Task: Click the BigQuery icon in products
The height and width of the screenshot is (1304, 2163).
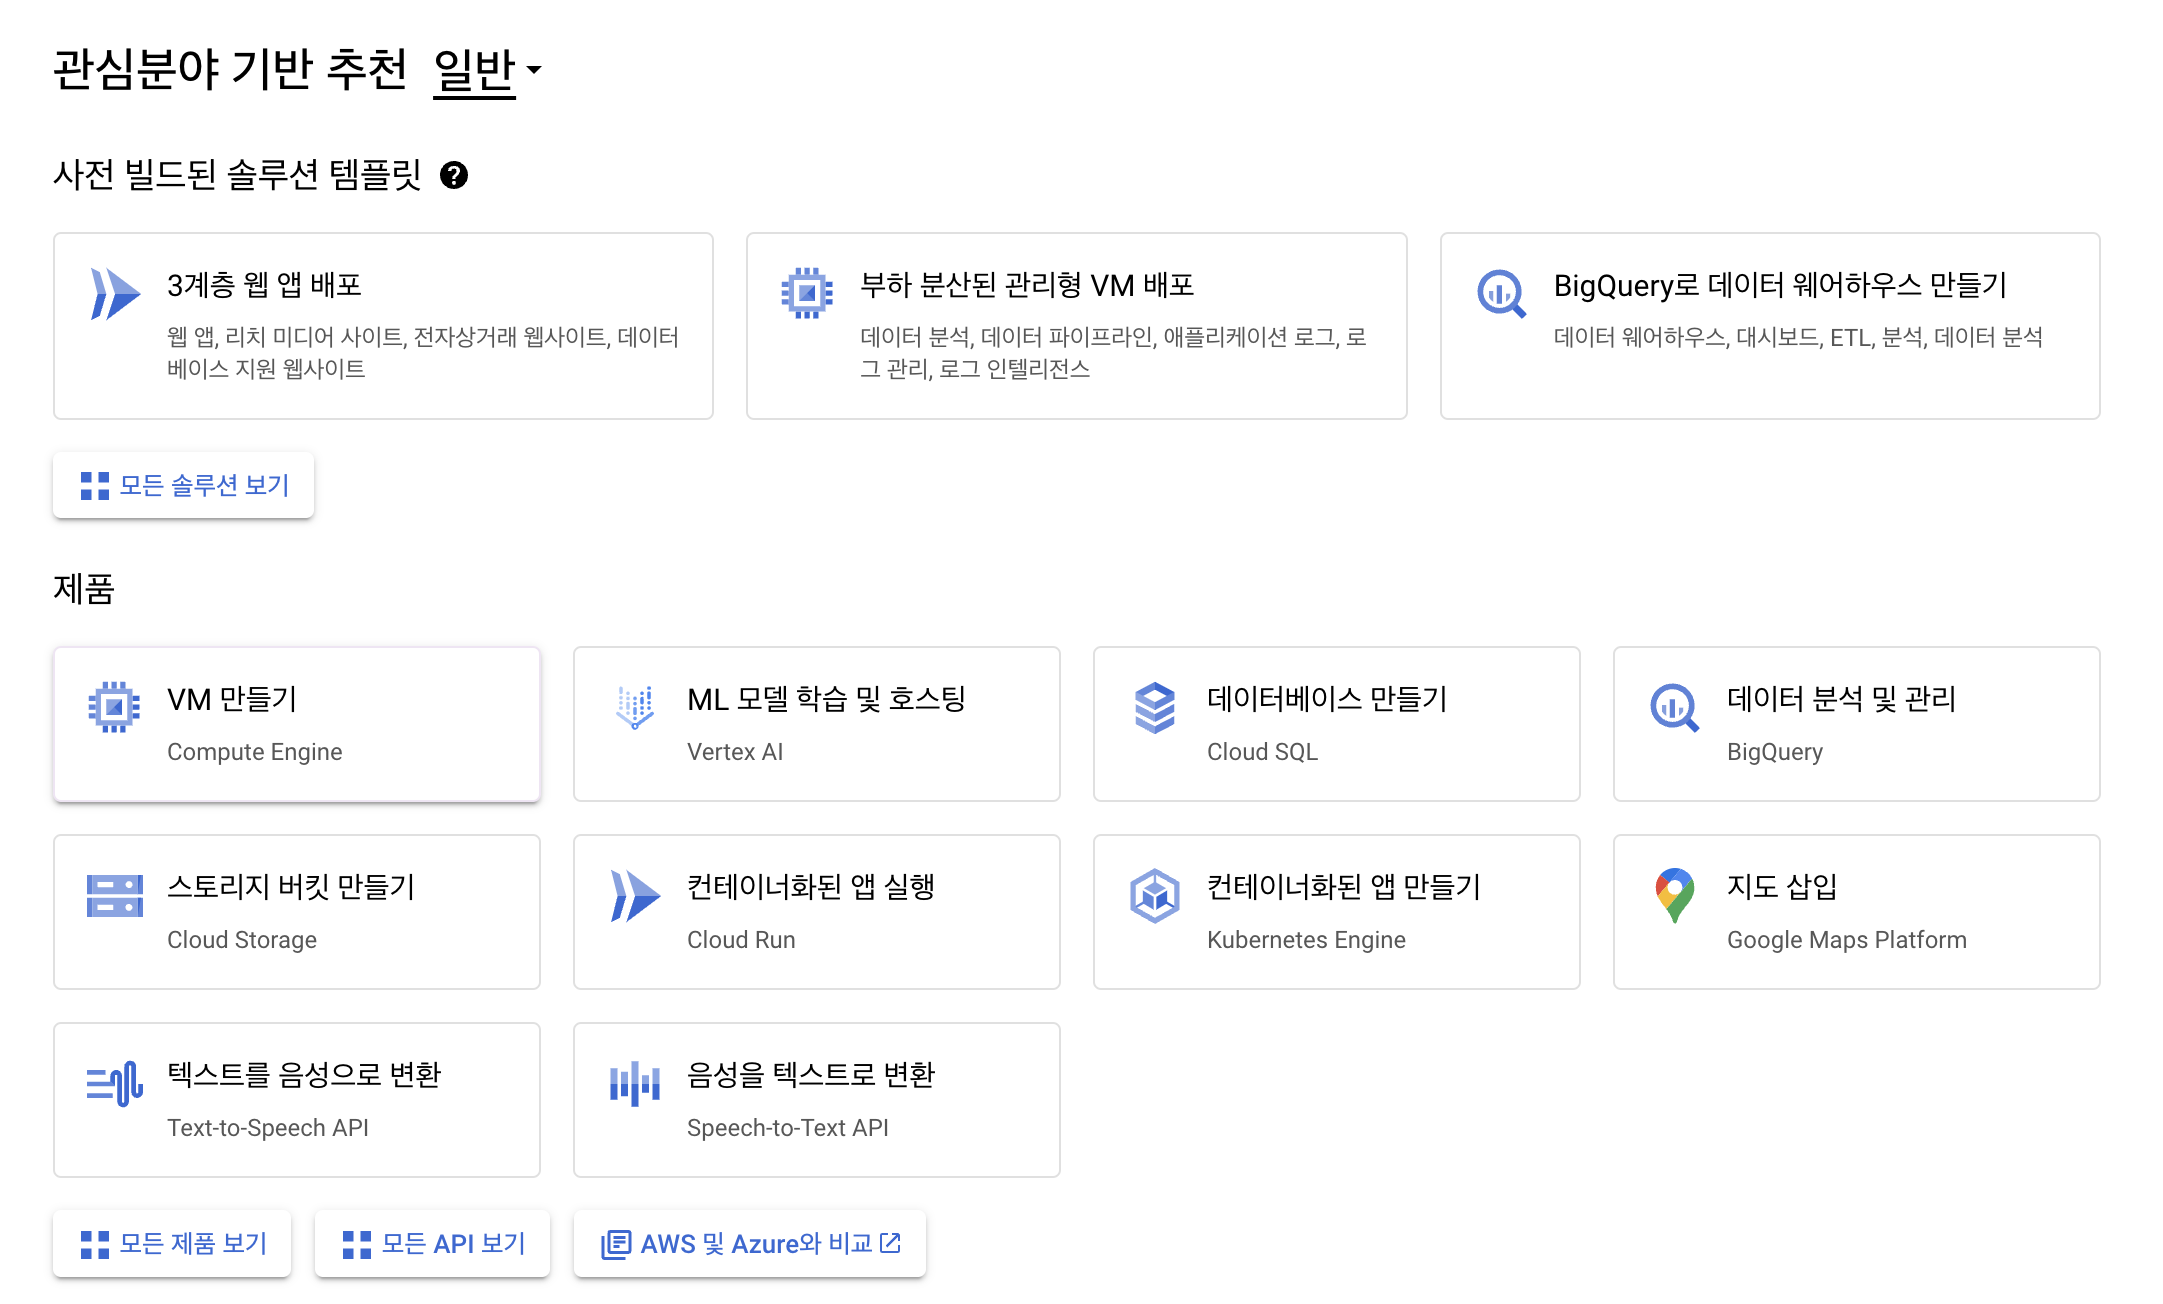Action: (1674, 707)
